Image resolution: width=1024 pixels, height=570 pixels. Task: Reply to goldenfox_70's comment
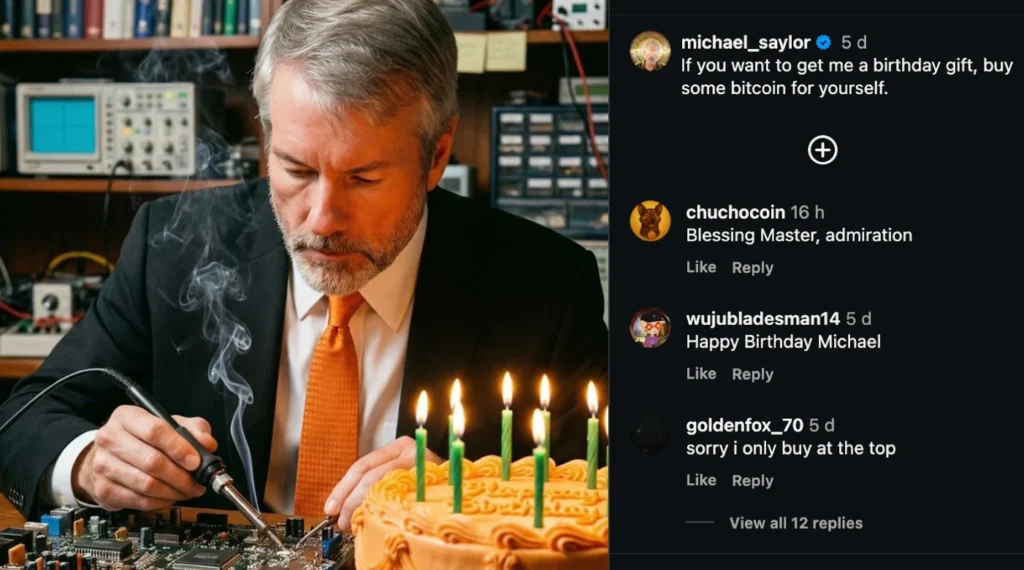[x=752, y=480]
